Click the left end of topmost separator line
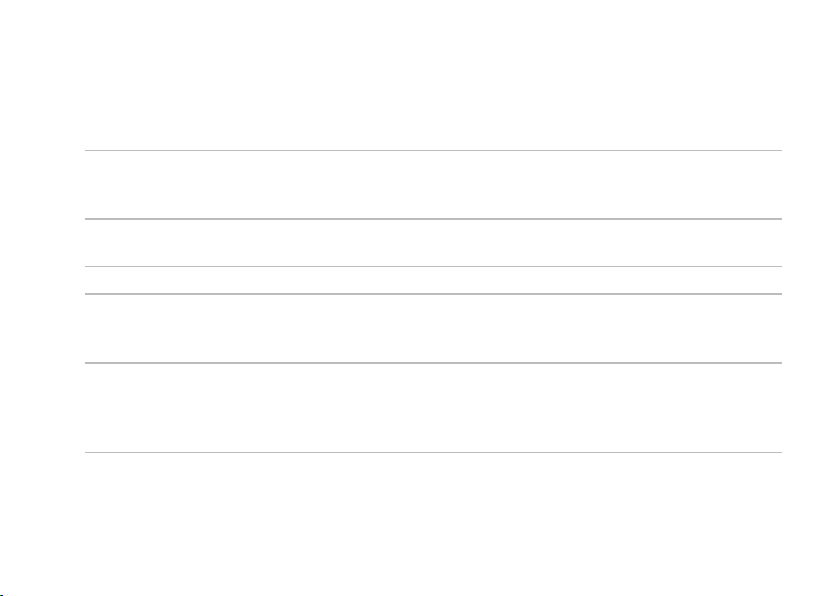The image size is (840, 596). (87, 150)
